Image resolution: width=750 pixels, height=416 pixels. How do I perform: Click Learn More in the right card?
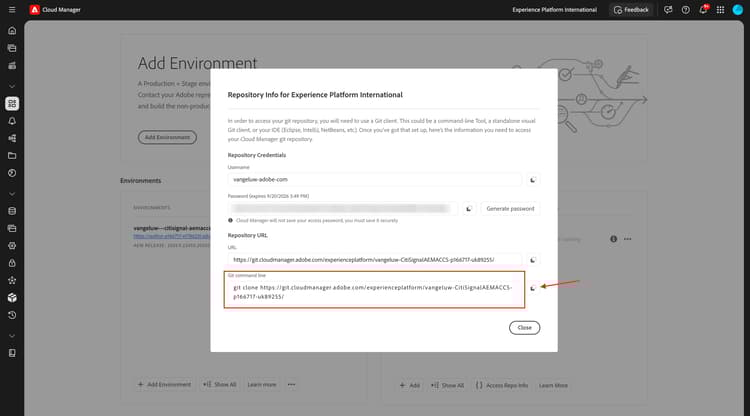point(553,385)
